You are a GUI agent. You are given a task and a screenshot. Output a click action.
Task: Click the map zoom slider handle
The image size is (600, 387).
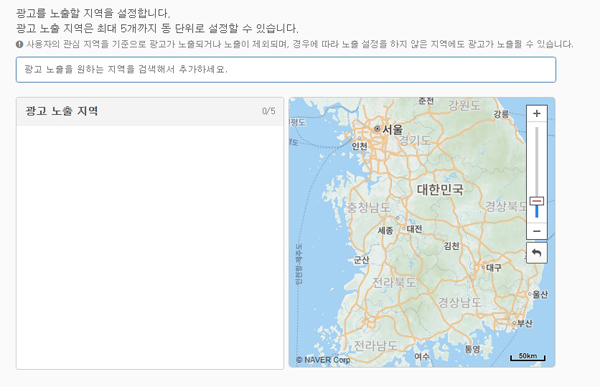click(536, 201)
